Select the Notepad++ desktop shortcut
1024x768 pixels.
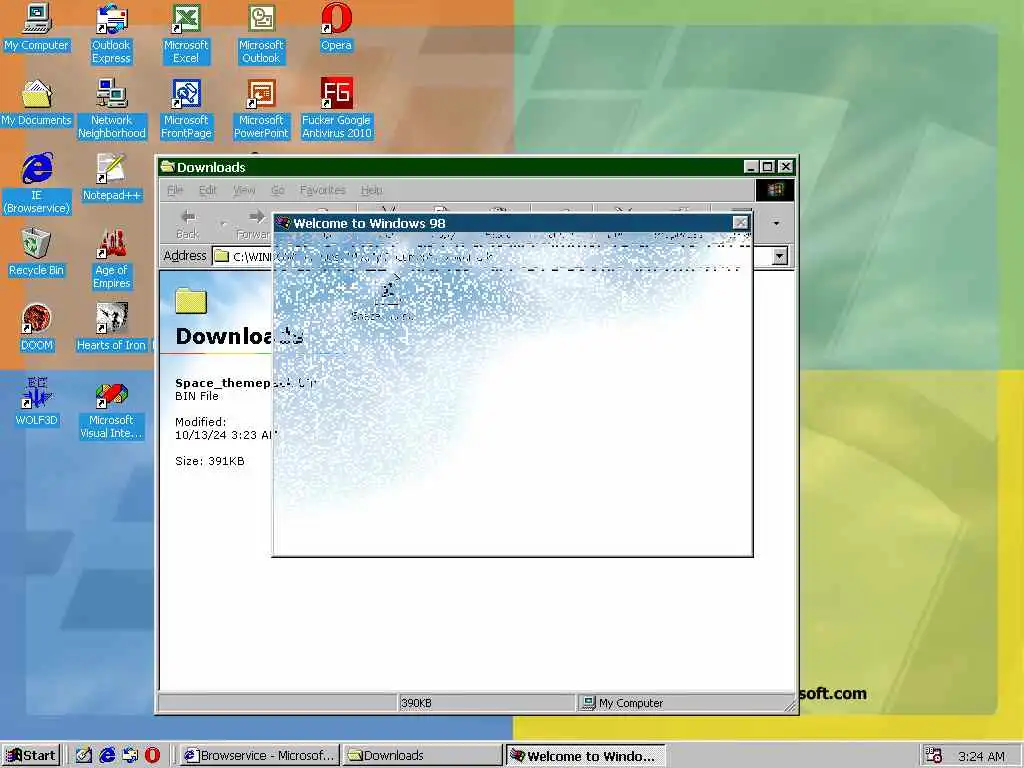point(112,178)
